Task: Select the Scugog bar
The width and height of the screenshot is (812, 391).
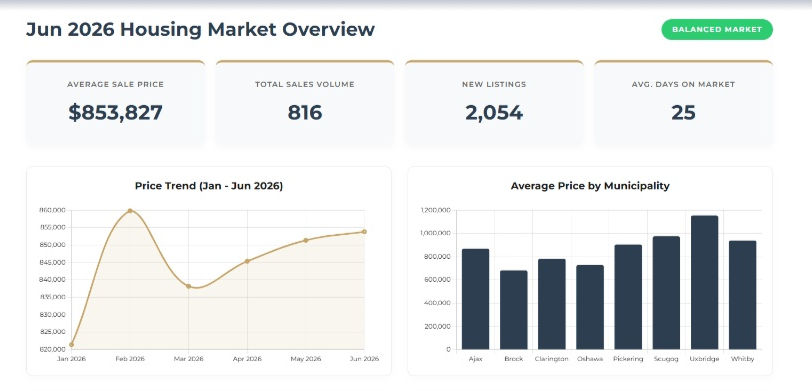Action: coord(666,293)
